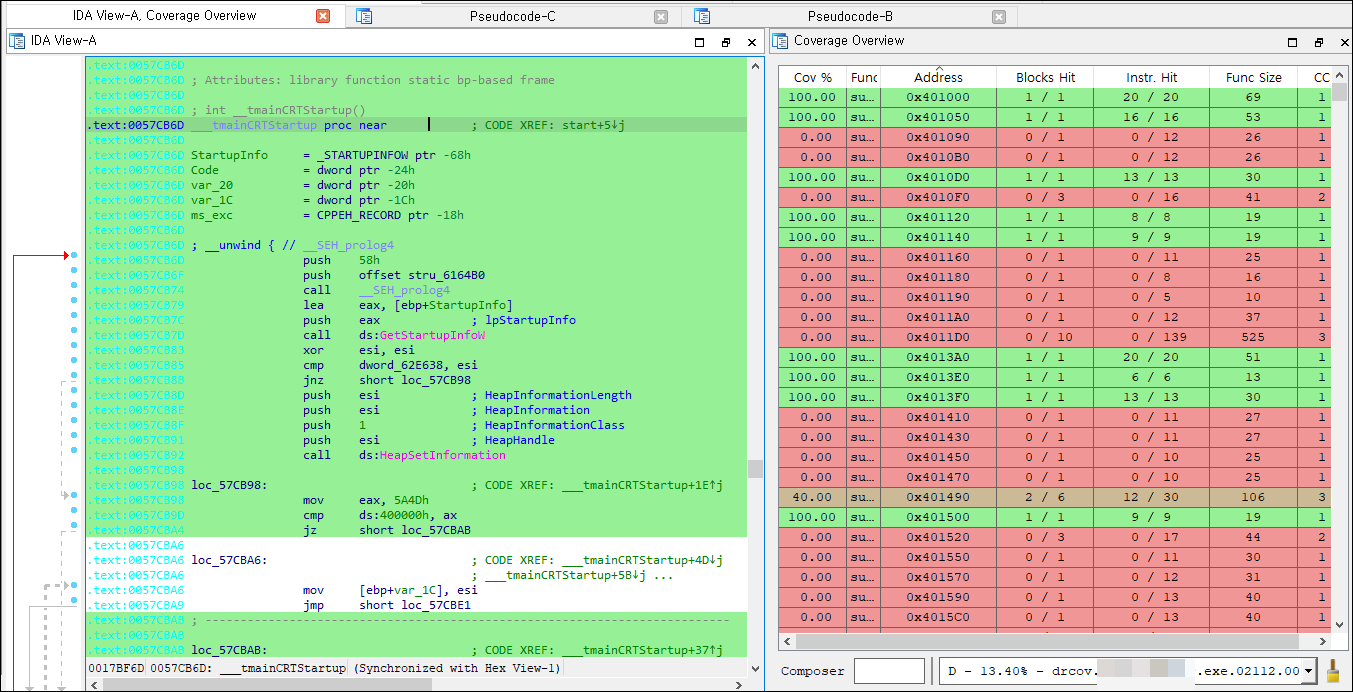Click the coverage table scroll-up arrow
Viewport: 1353px width, 692px height.
click(x=1339, y=75)
